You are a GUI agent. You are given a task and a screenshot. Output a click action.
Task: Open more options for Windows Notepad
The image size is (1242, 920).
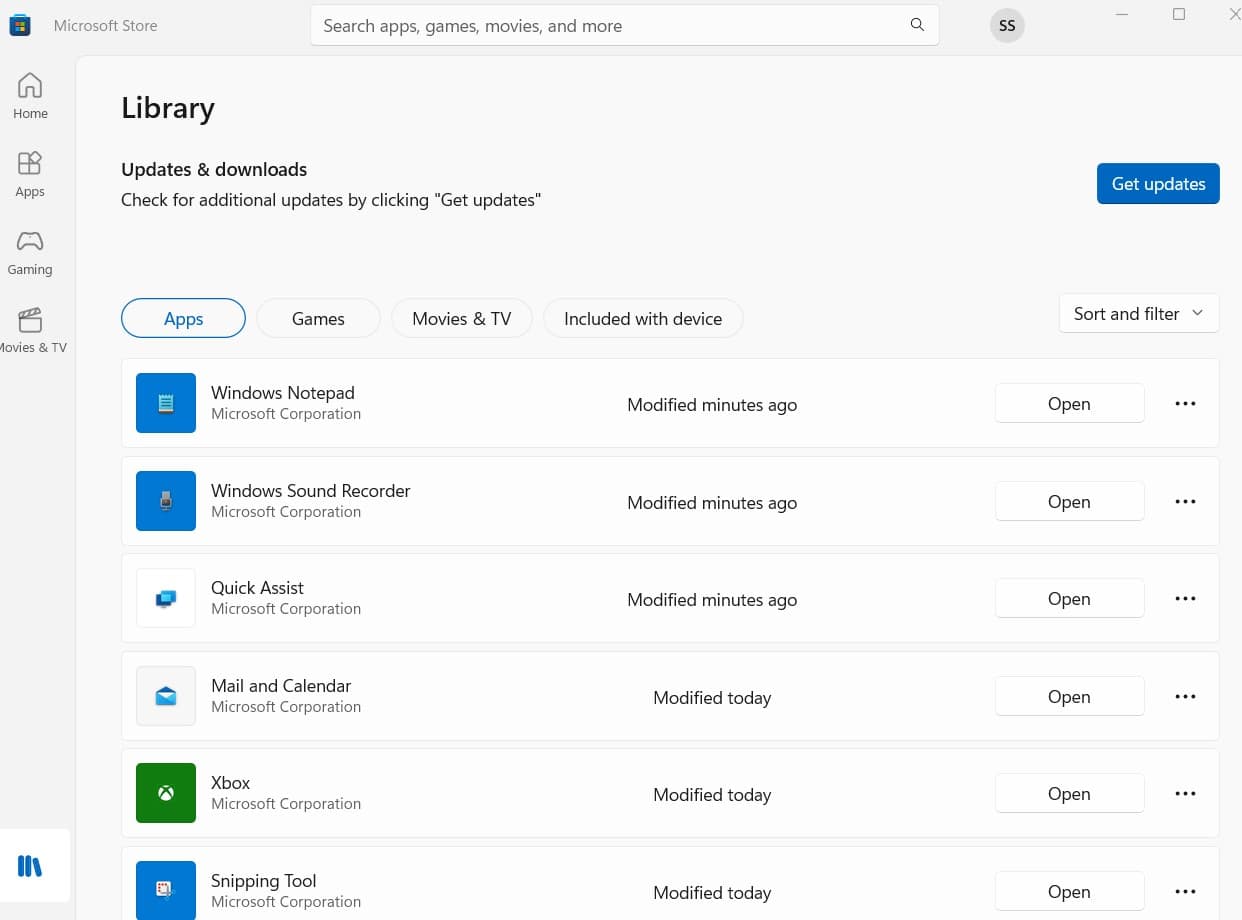pyautogui.click(x=1185, y=404)
